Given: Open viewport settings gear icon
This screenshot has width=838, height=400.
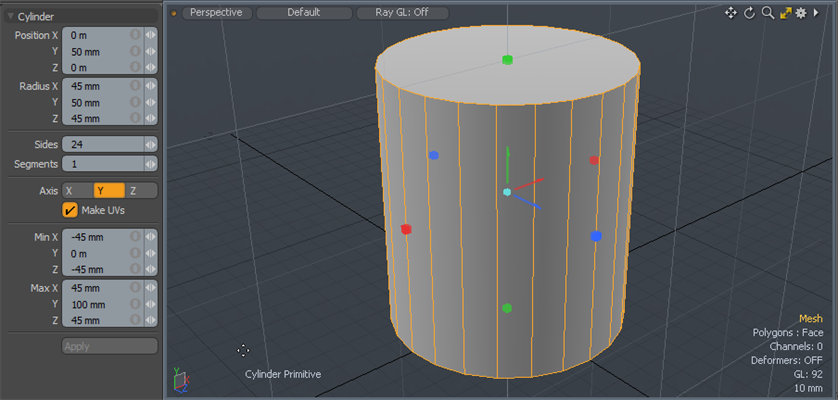Looking at the screenshot, I should tap(802, 13).
